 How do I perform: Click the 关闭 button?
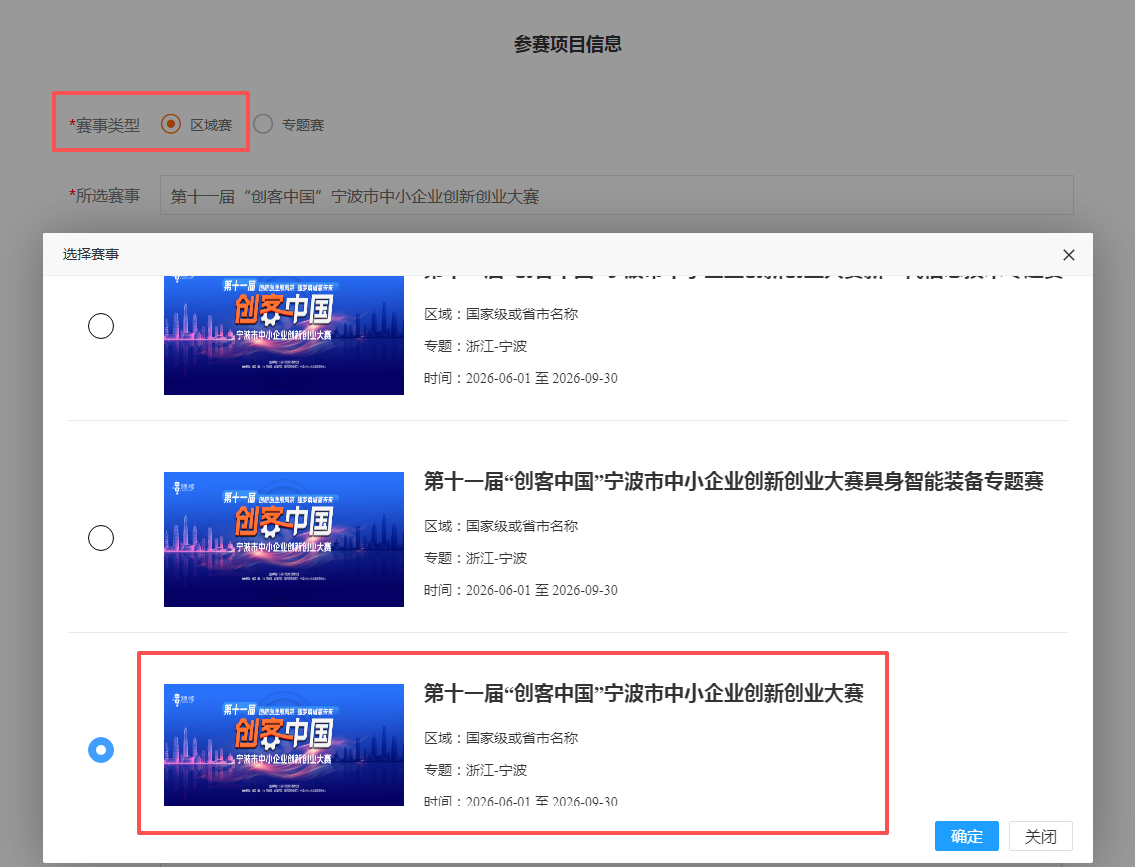point(1040,836)
